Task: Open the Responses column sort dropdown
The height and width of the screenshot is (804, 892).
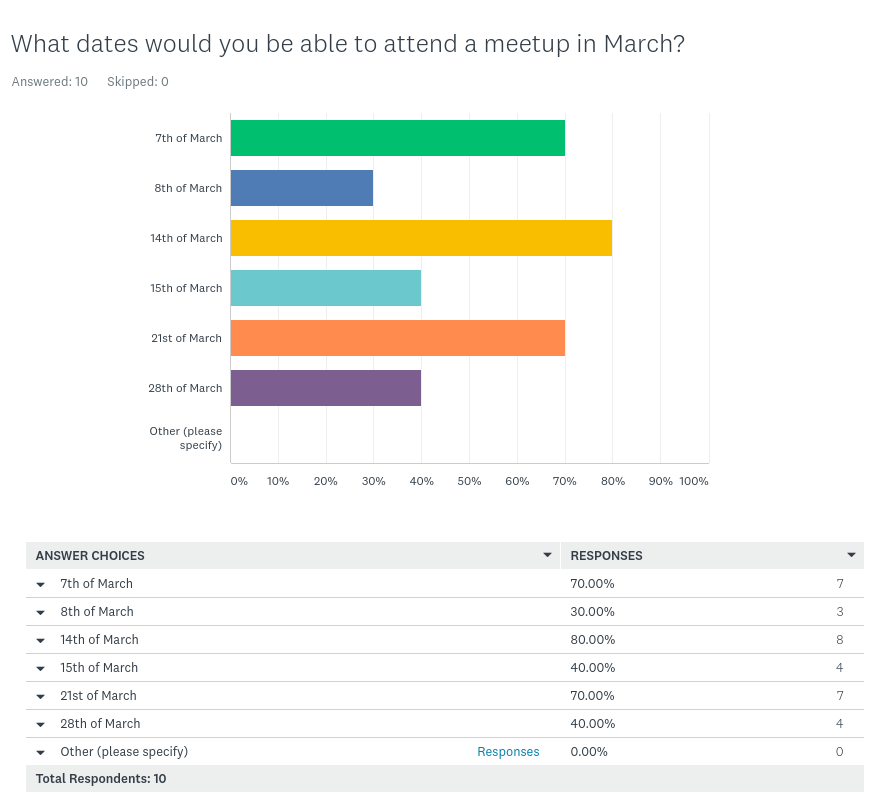Action: 851,555
